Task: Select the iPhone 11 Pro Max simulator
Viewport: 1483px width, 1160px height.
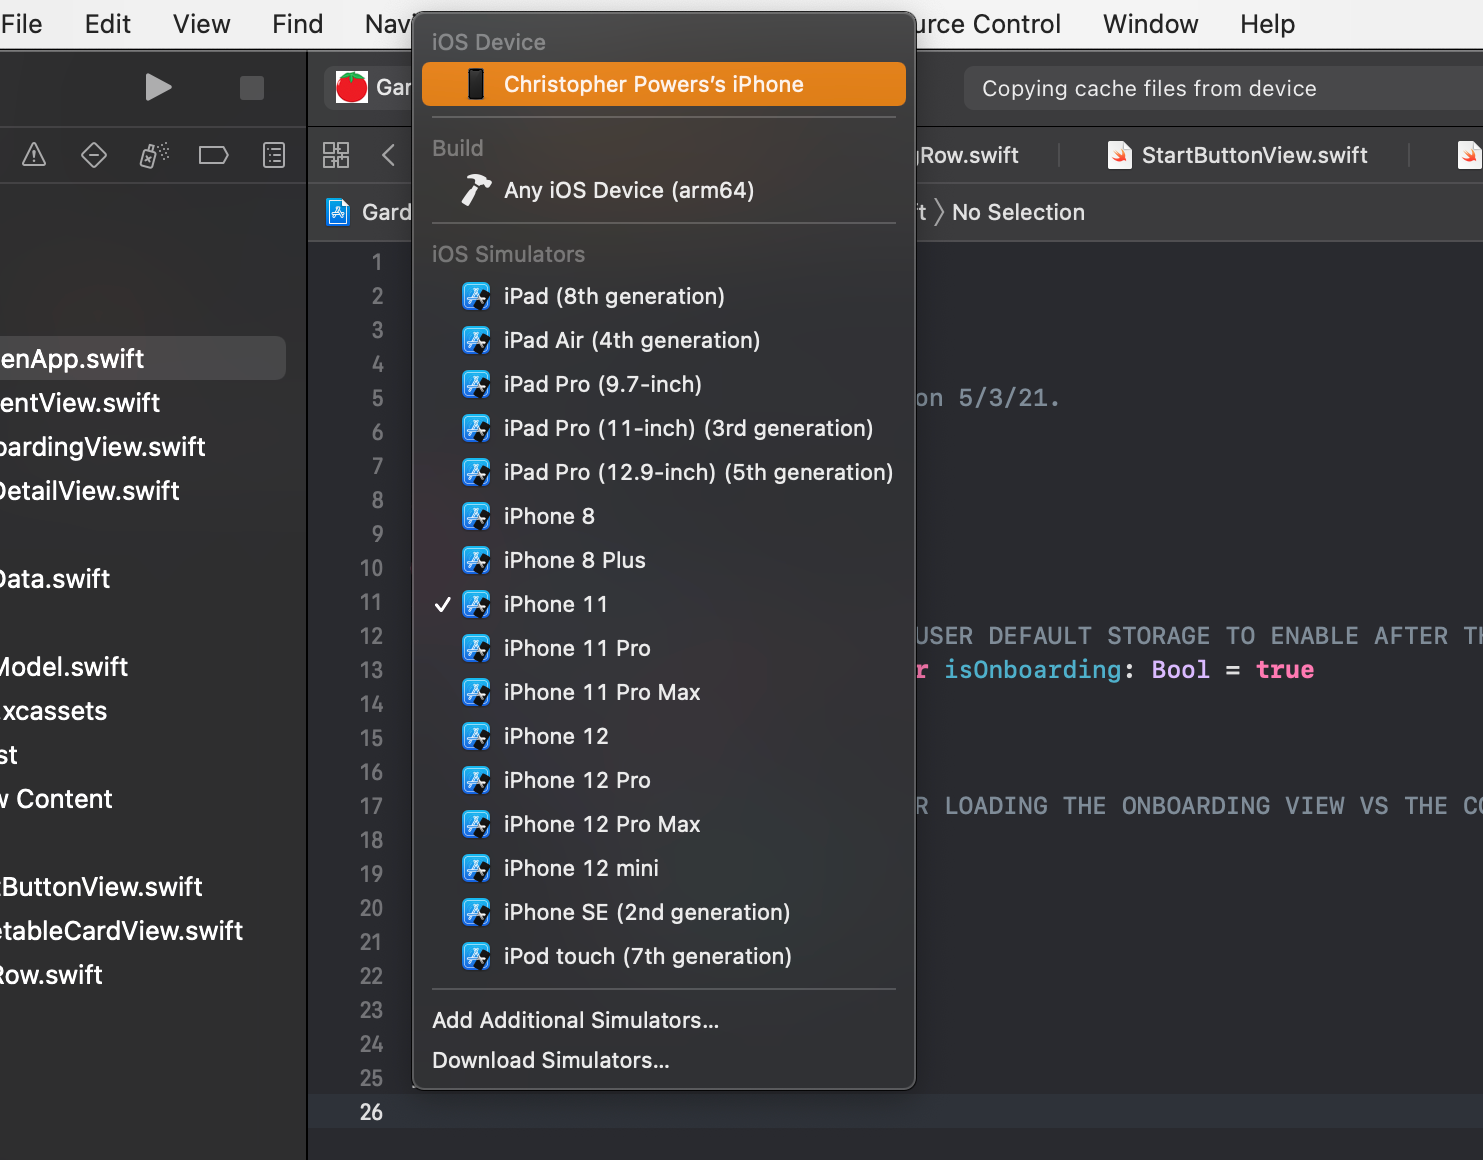Action: pos(664,692)
